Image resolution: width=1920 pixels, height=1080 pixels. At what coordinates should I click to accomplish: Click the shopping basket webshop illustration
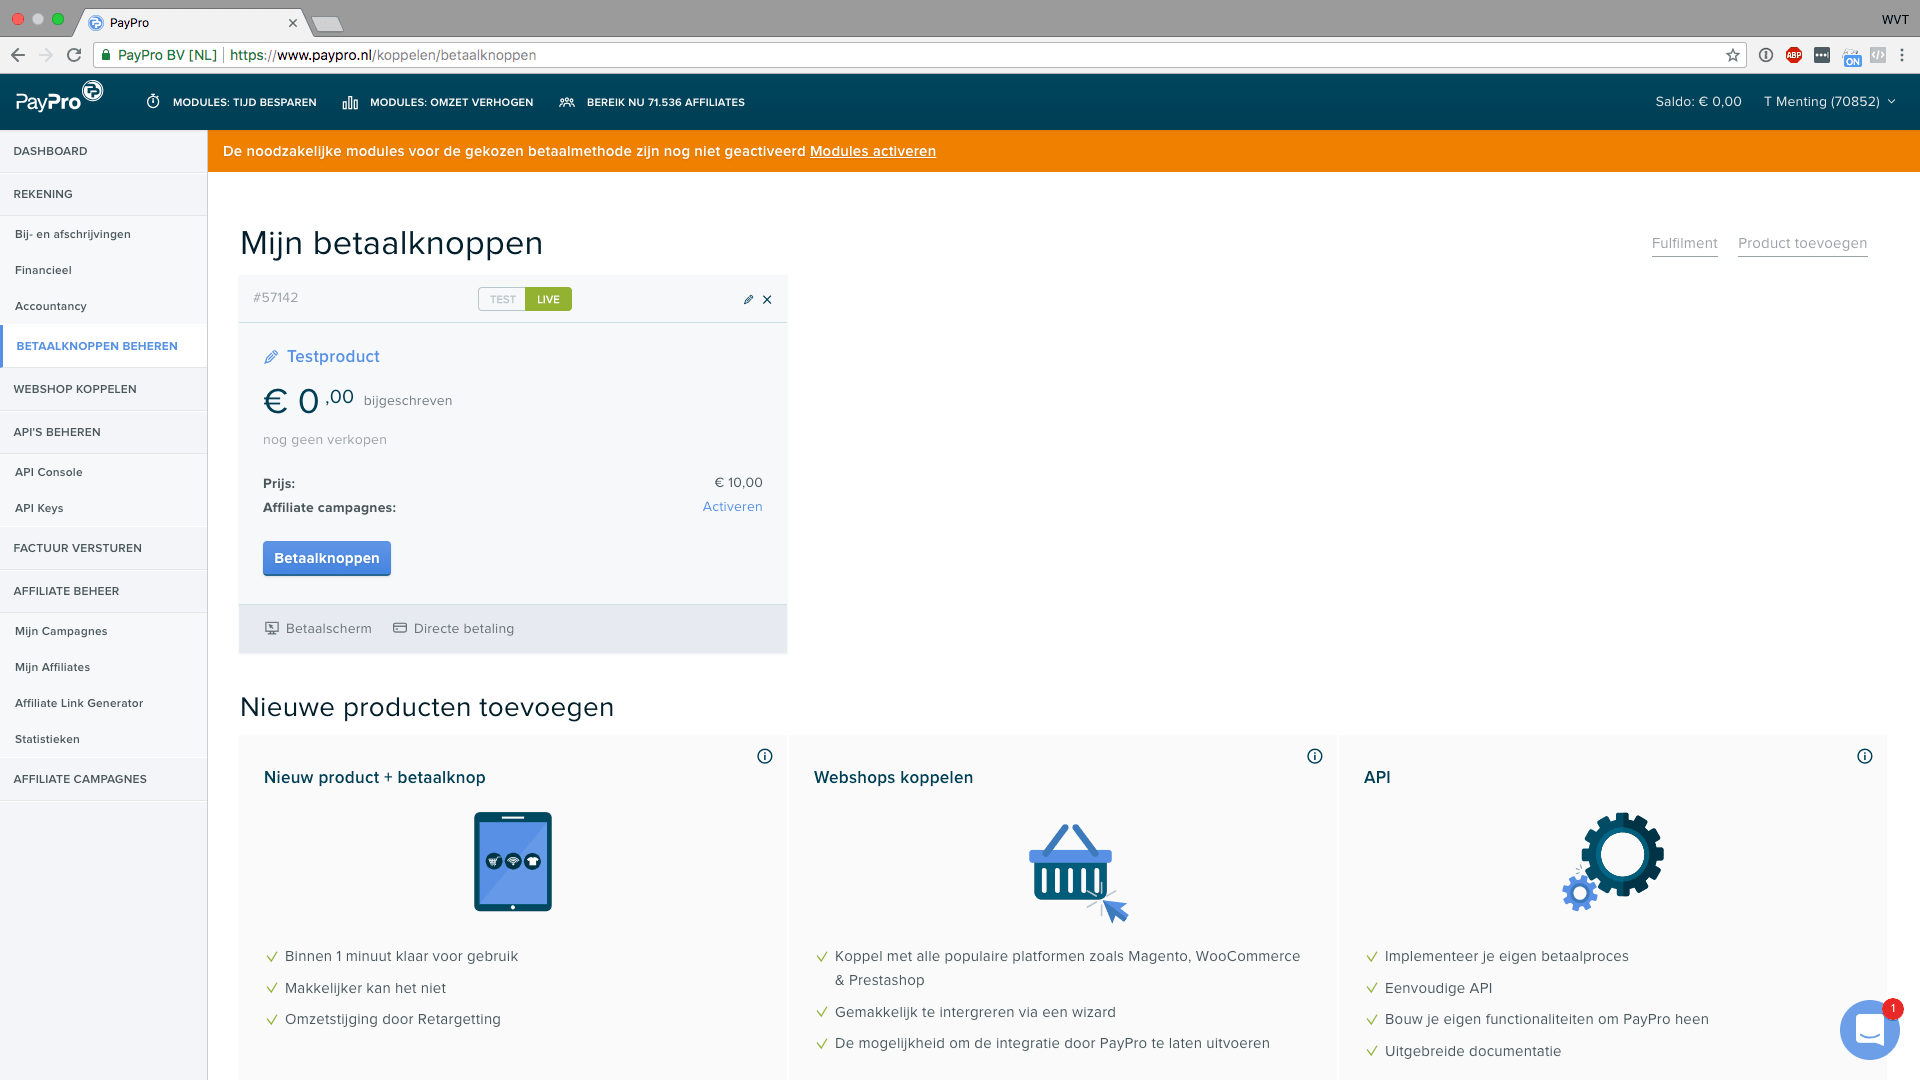1077,872
